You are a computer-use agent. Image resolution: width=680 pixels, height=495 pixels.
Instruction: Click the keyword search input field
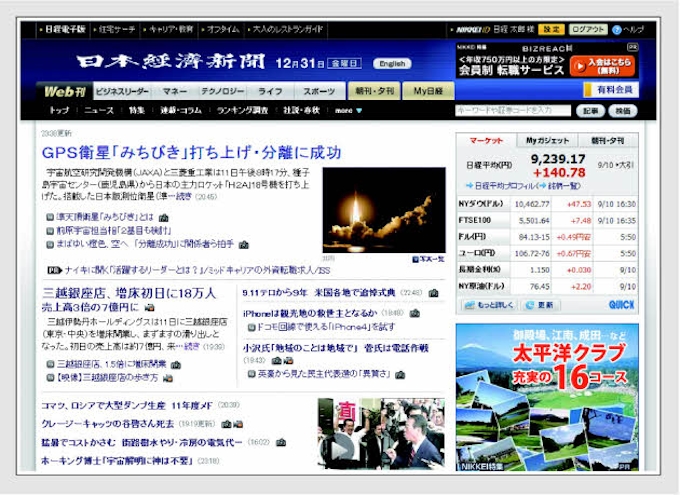pyautogui.click(x=513, y=111)
